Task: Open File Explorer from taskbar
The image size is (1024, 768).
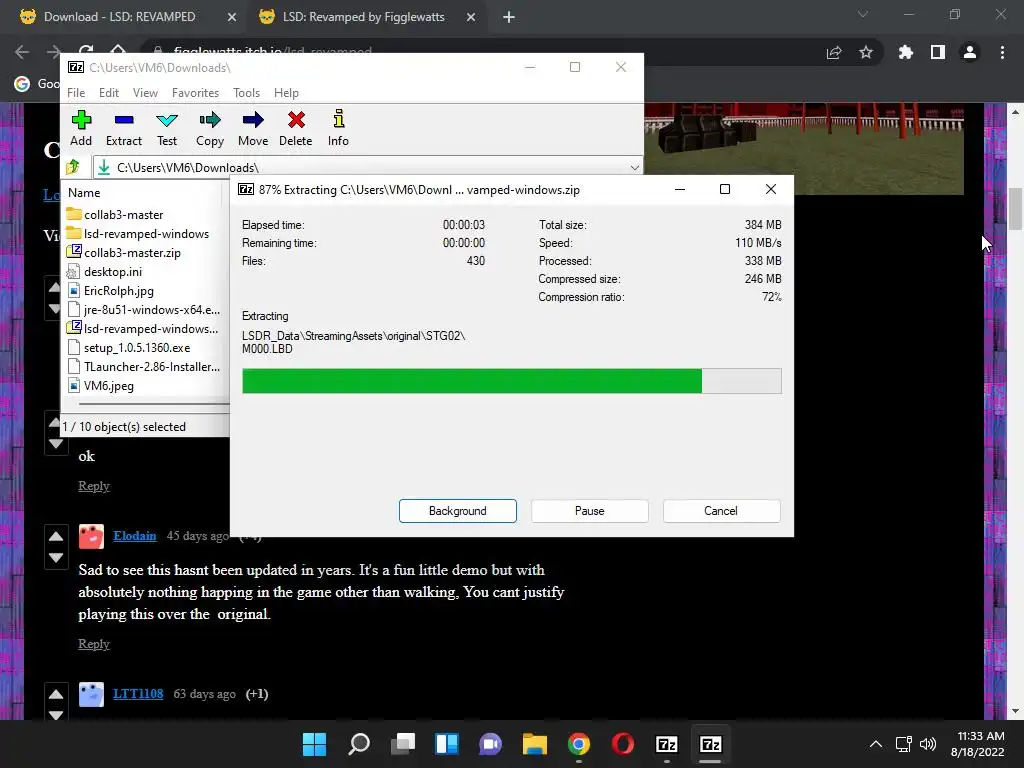Action: click(534, 744)
